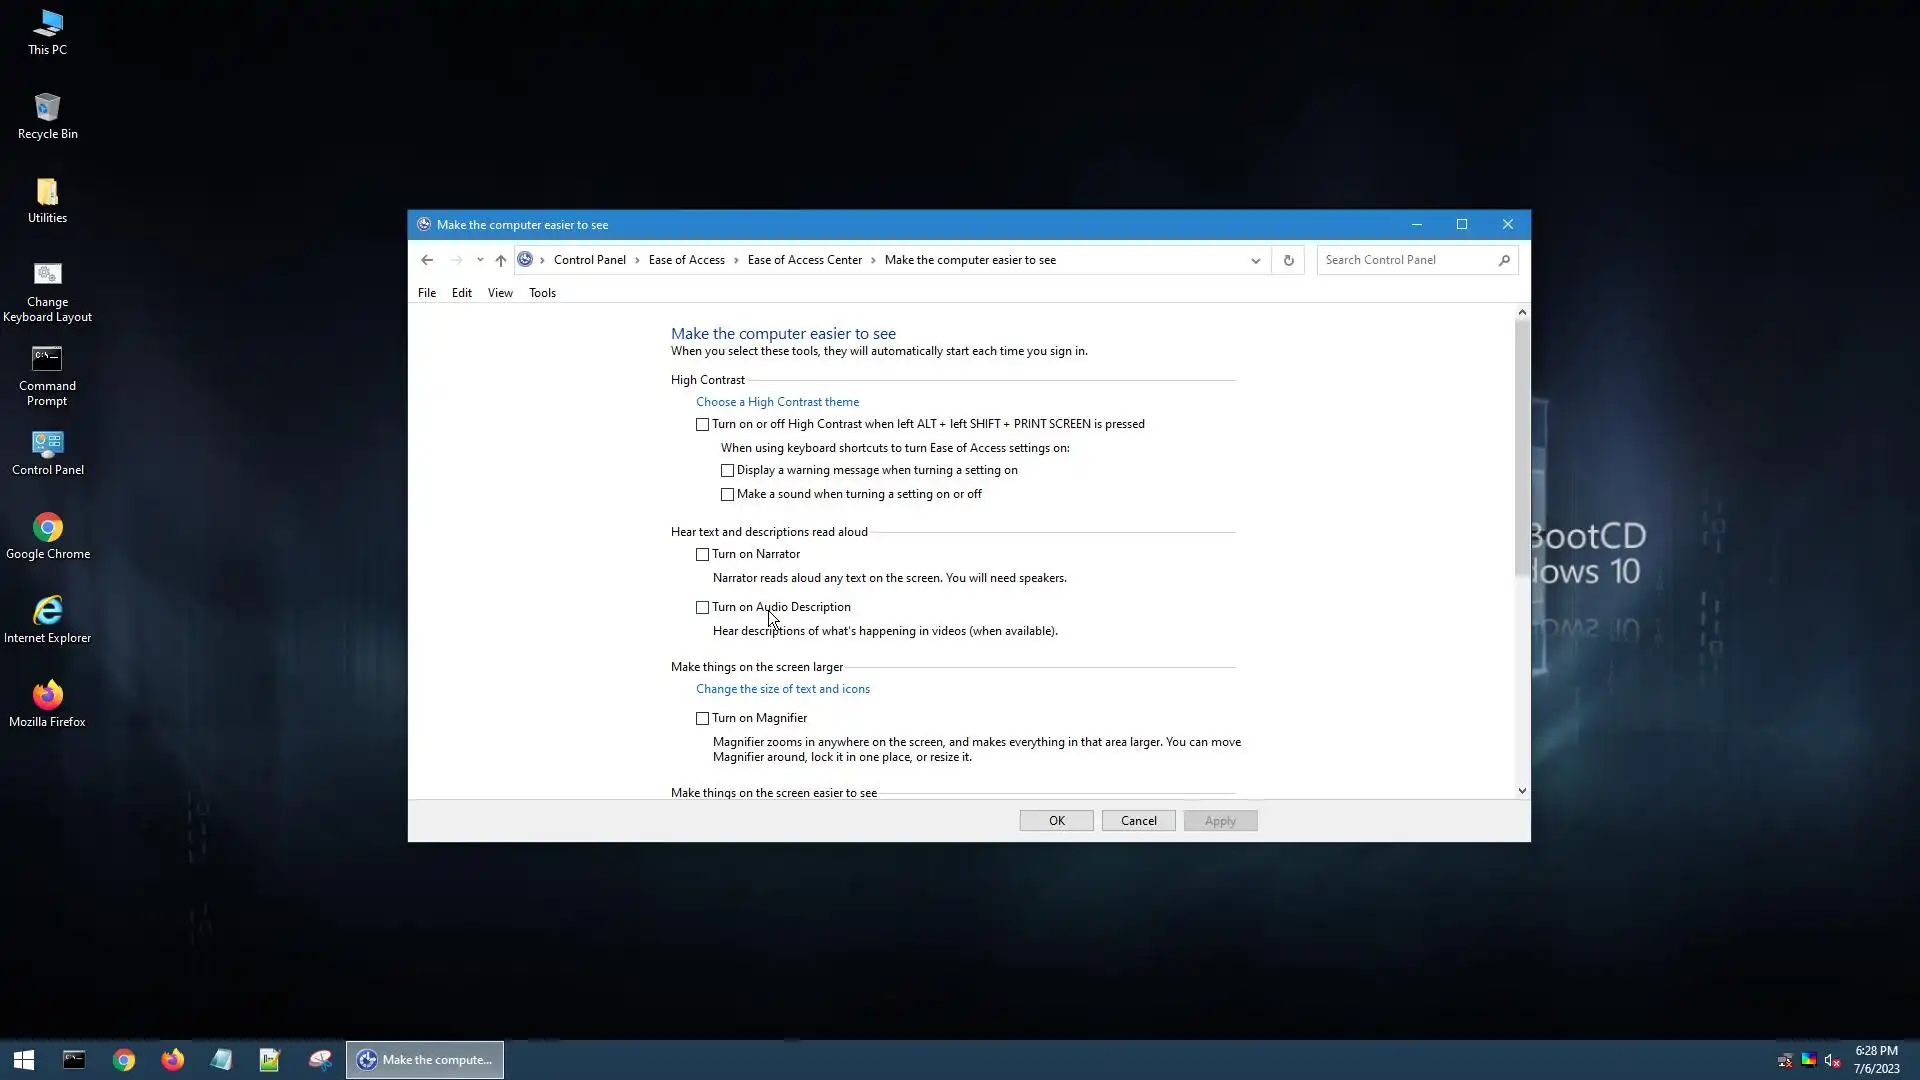
Task: Check Turn on Audio Description
Action: tap(703, 608)
